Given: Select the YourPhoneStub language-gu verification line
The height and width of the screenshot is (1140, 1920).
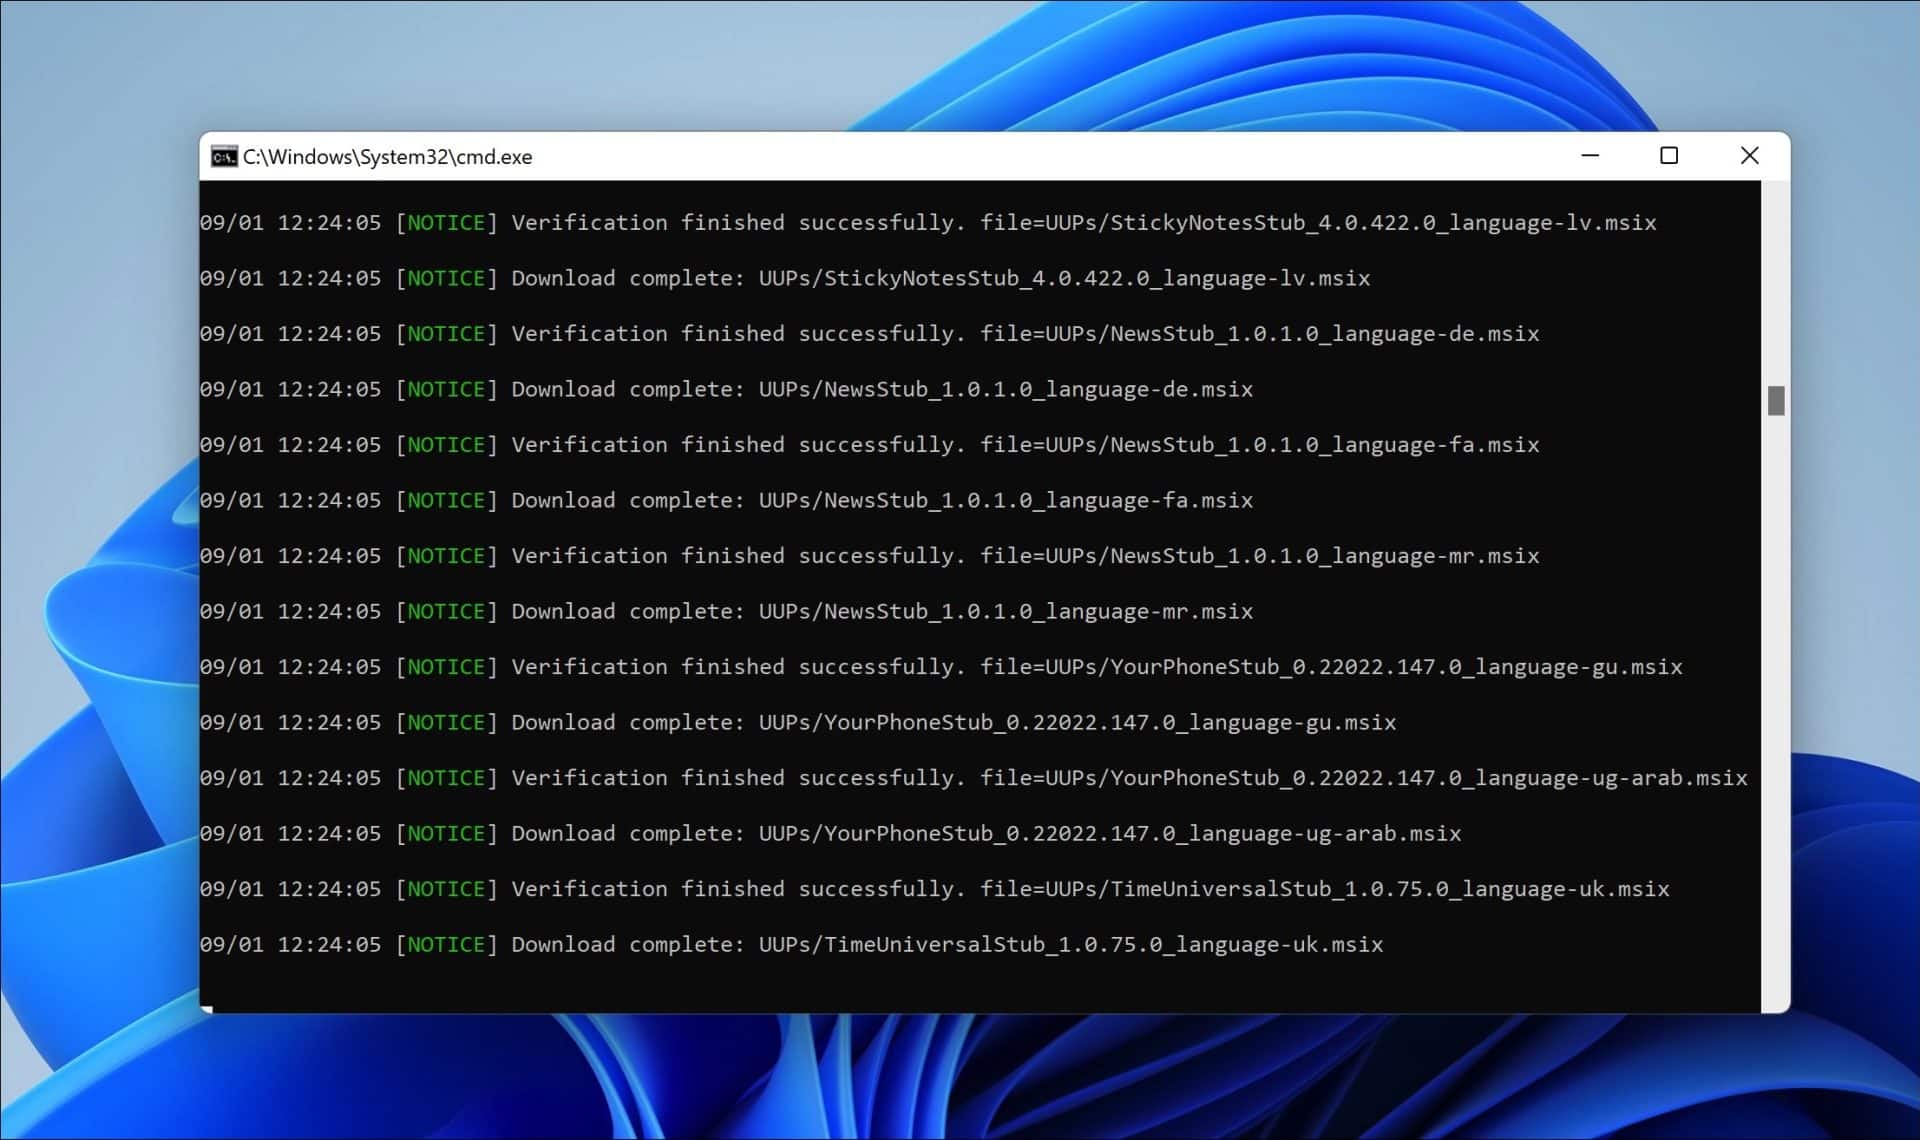Looking at the screenshot, I should (x=940, y=666).
